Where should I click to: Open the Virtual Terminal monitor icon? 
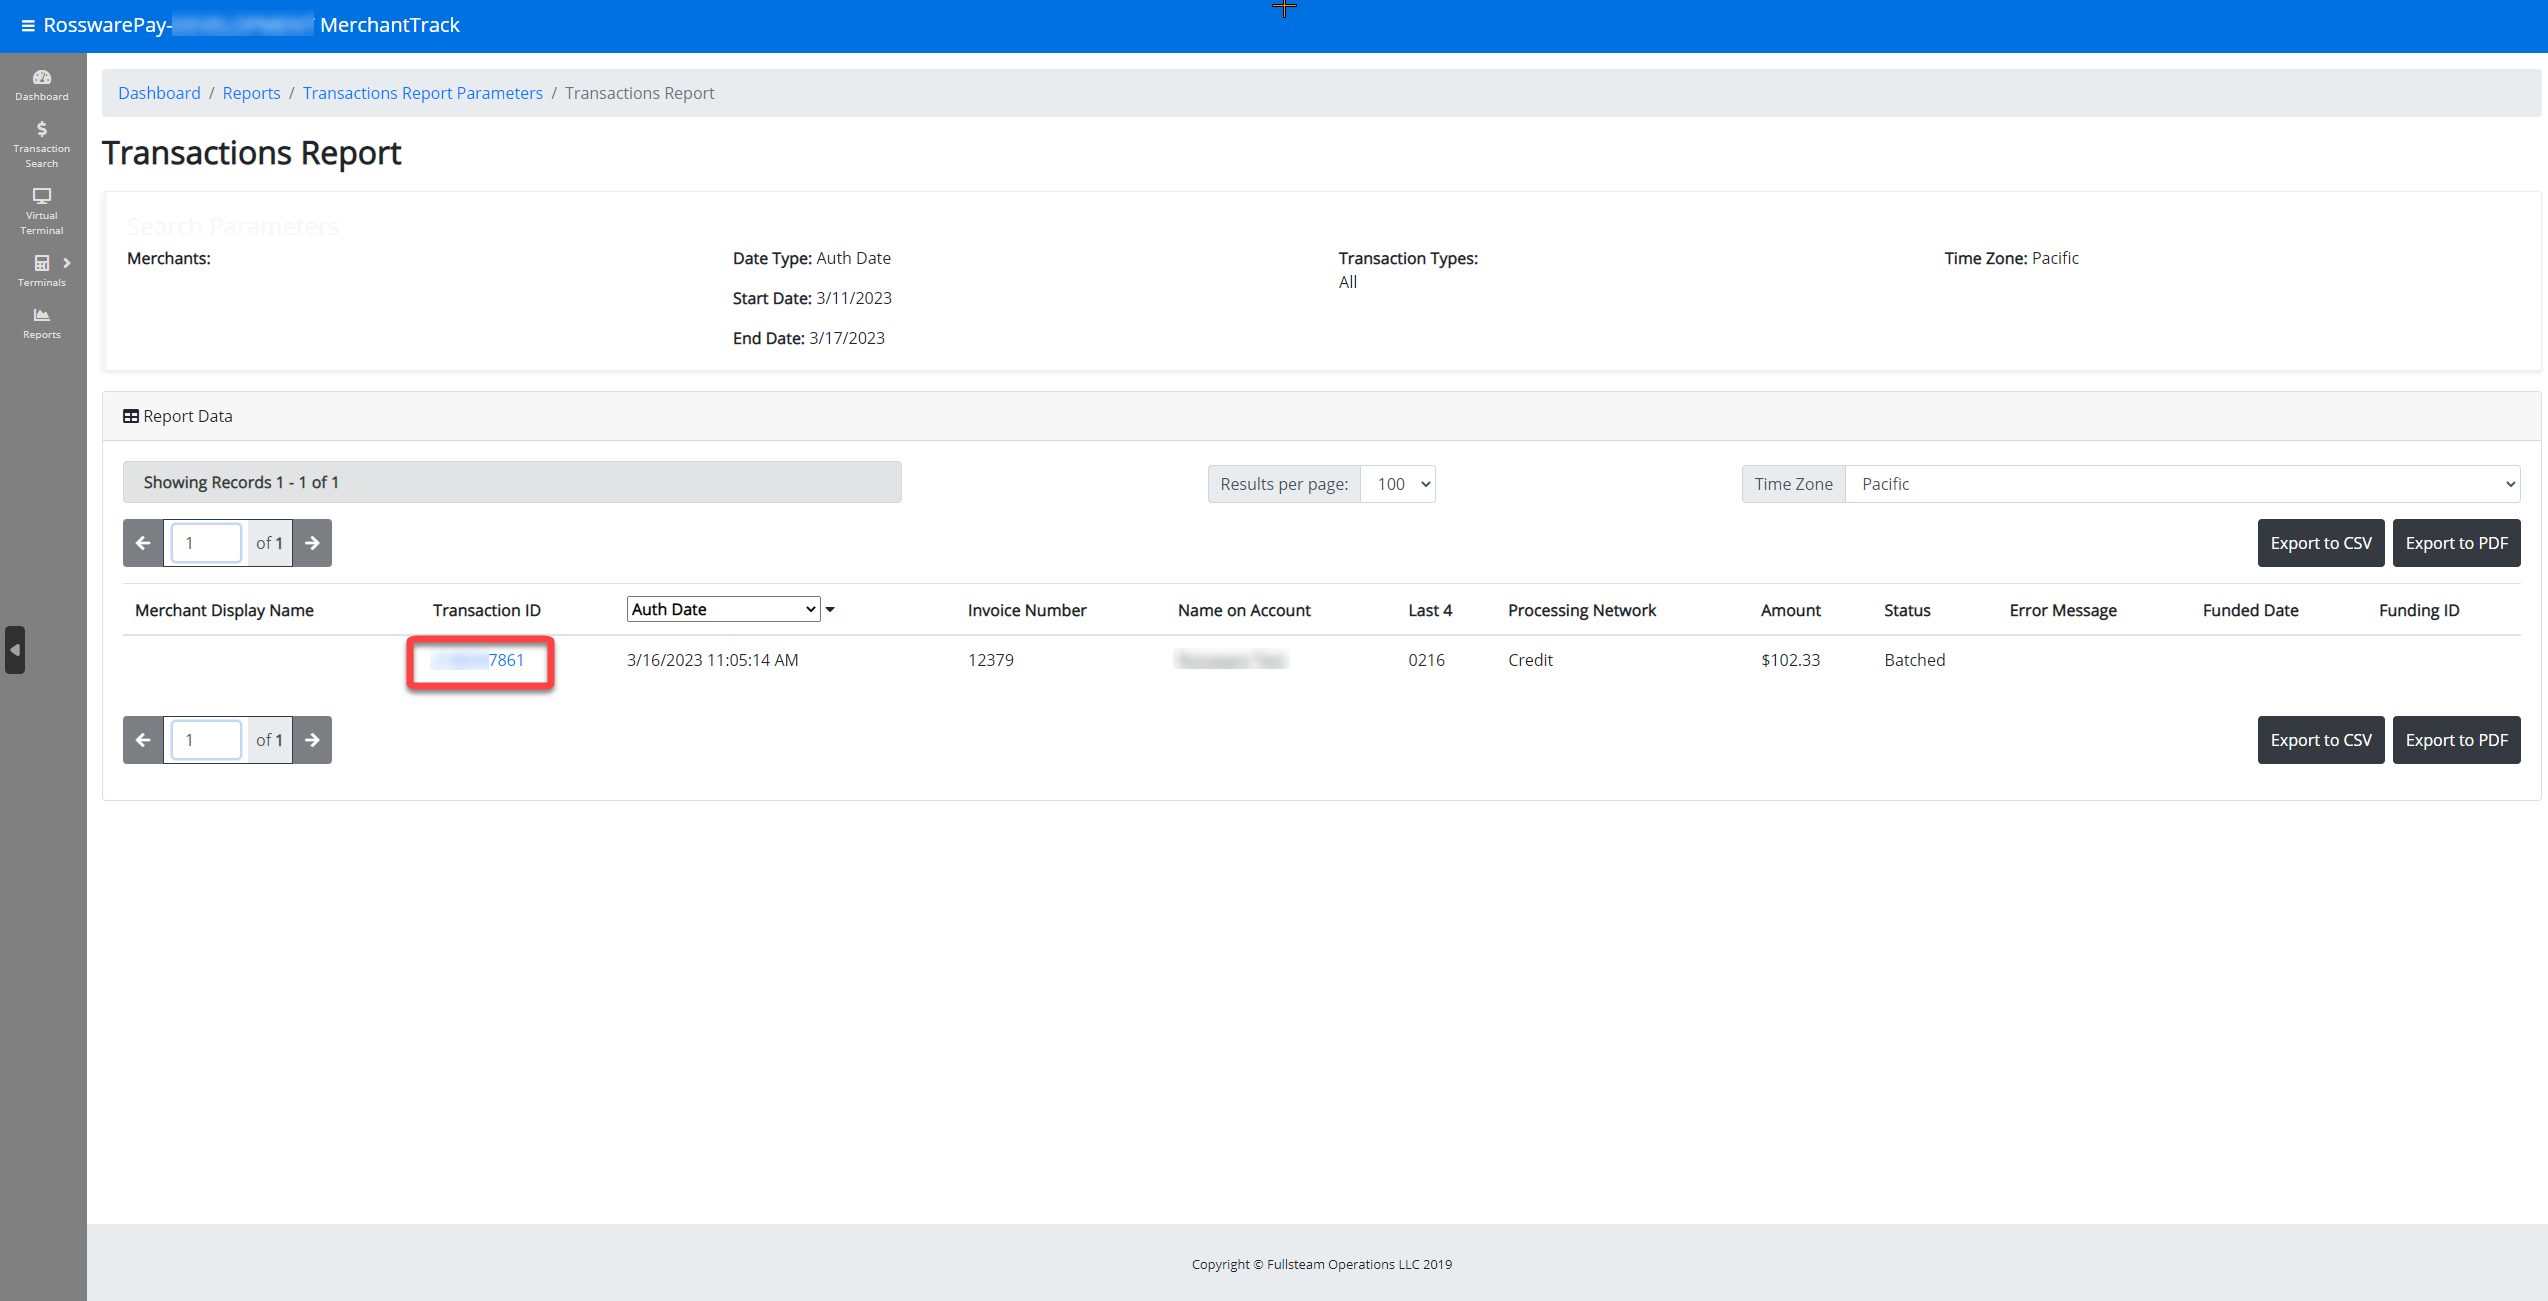(42, 197)
